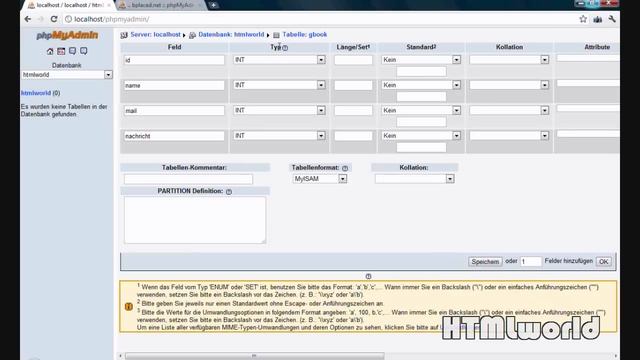Open the Standard dropdown for field id
Image resolution: width=640 pixels, height=360 pixels.
(421, 60)
